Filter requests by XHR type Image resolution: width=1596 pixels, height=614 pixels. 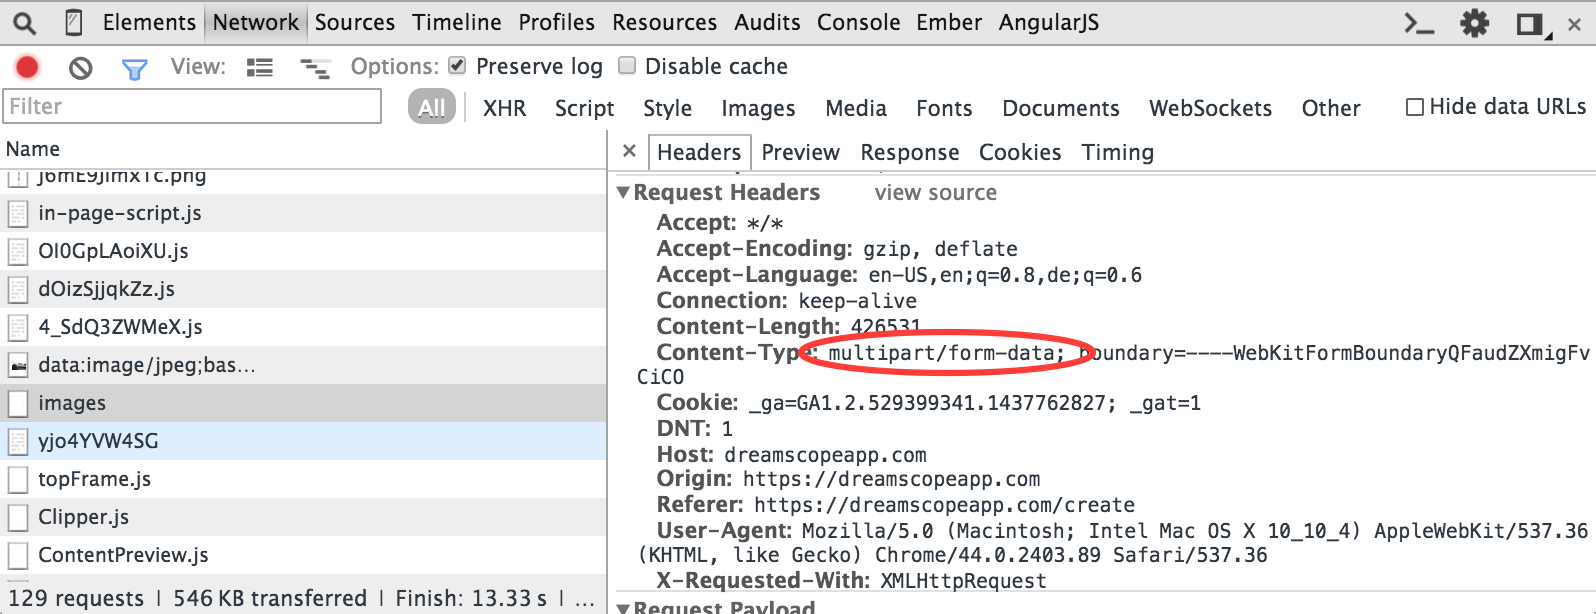coord(504,108)
